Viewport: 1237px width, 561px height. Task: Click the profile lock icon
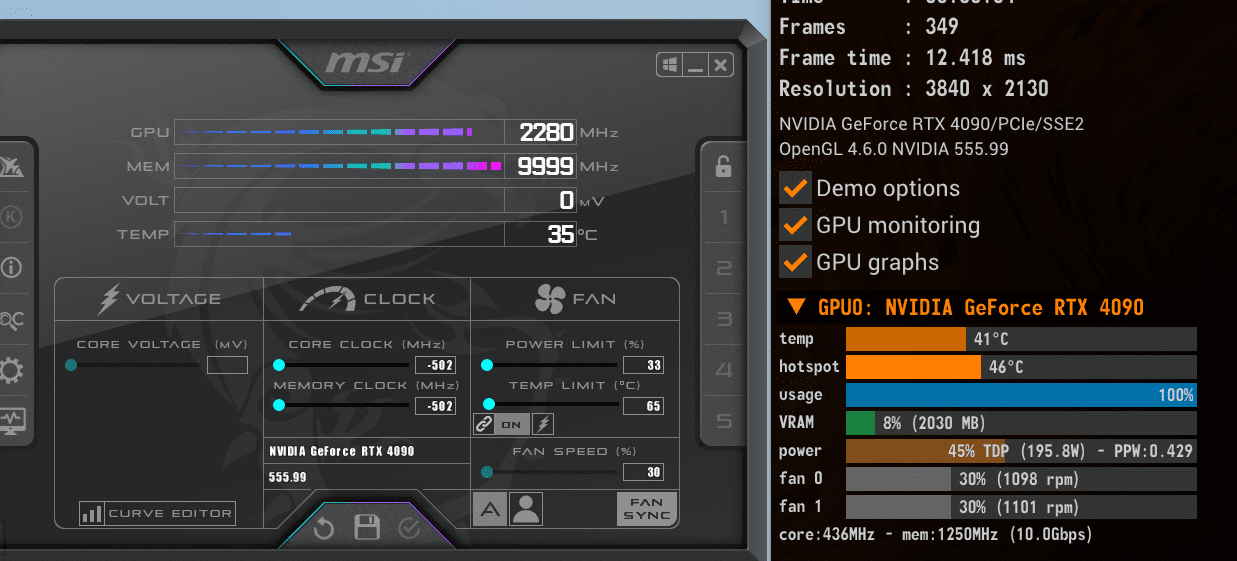(723, 166)
